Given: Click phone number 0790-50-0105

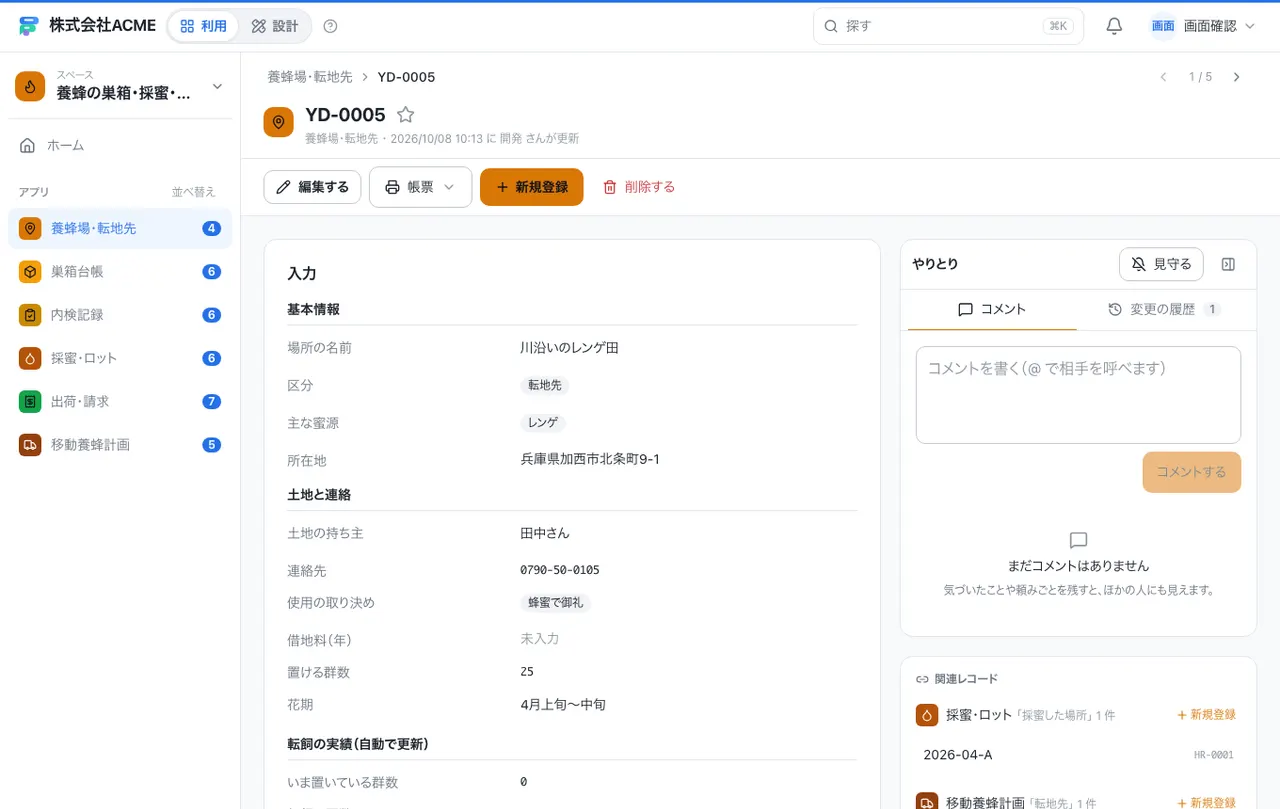Looking at the screenshot, I should coord(560,570).
